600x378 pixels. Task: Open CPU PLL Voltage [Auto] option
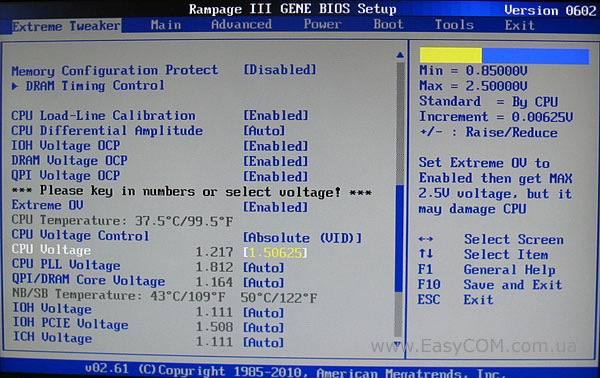pyautogui.click(x=264, y=268)
